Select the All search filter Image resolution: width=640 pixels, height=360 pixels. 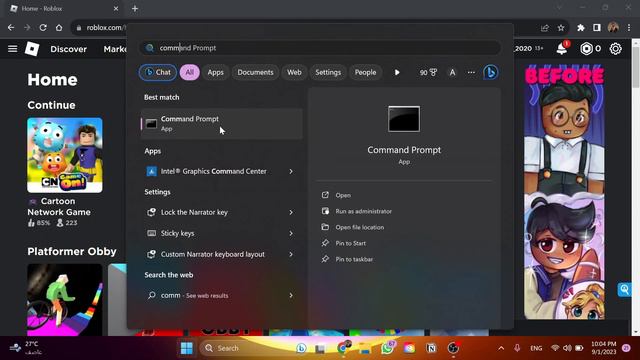click(x=189, y=72)
